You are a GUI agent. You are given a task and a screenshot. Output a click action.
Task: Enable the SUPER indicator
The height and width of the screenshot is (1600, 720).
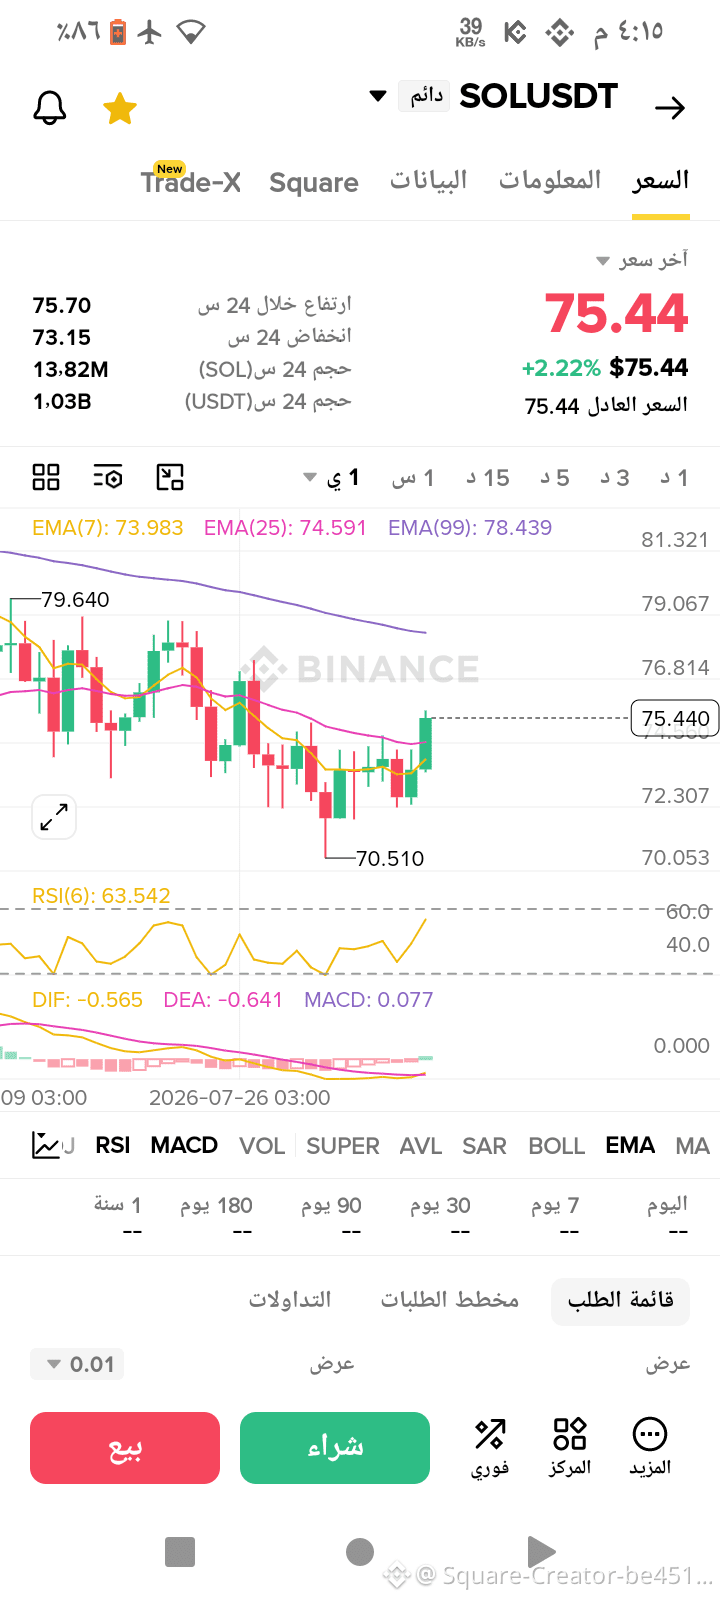tap(343, 1146)
